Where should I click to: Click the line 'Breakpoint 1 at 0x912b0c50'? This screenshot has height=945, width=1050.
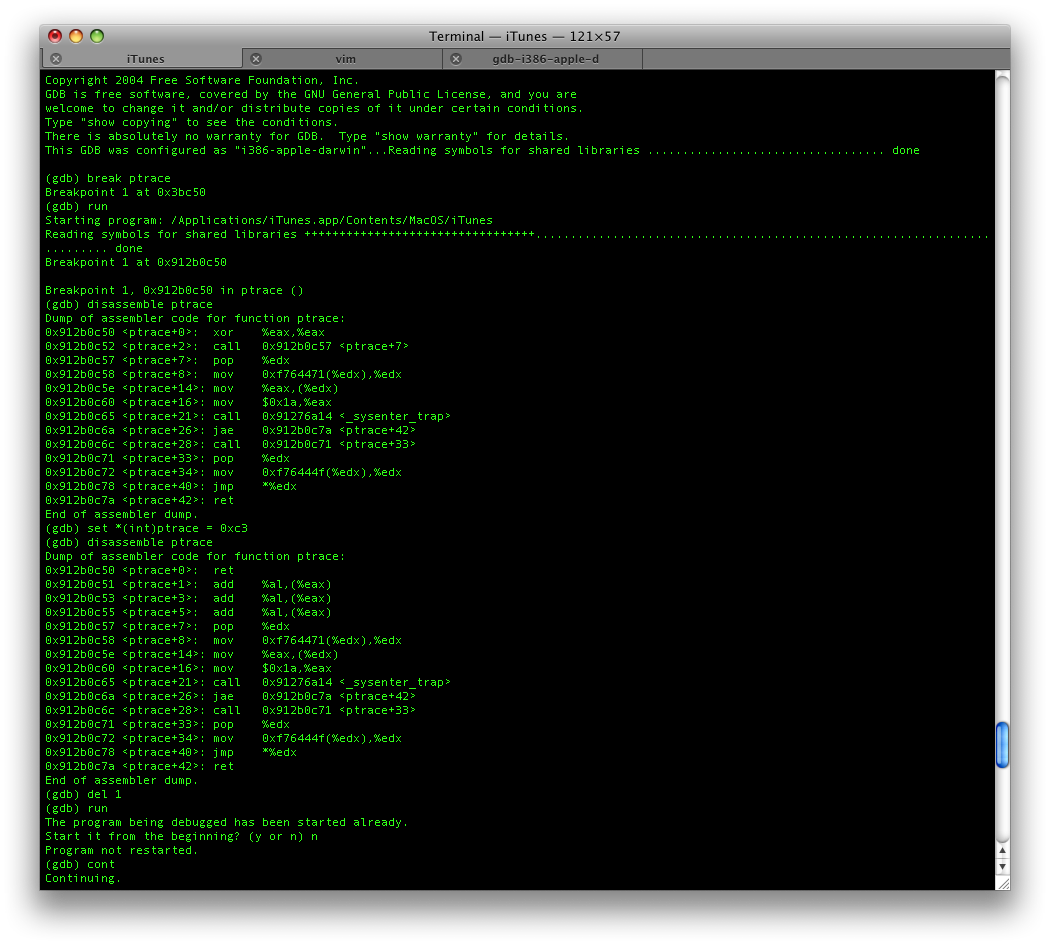(x=136, y=263)
